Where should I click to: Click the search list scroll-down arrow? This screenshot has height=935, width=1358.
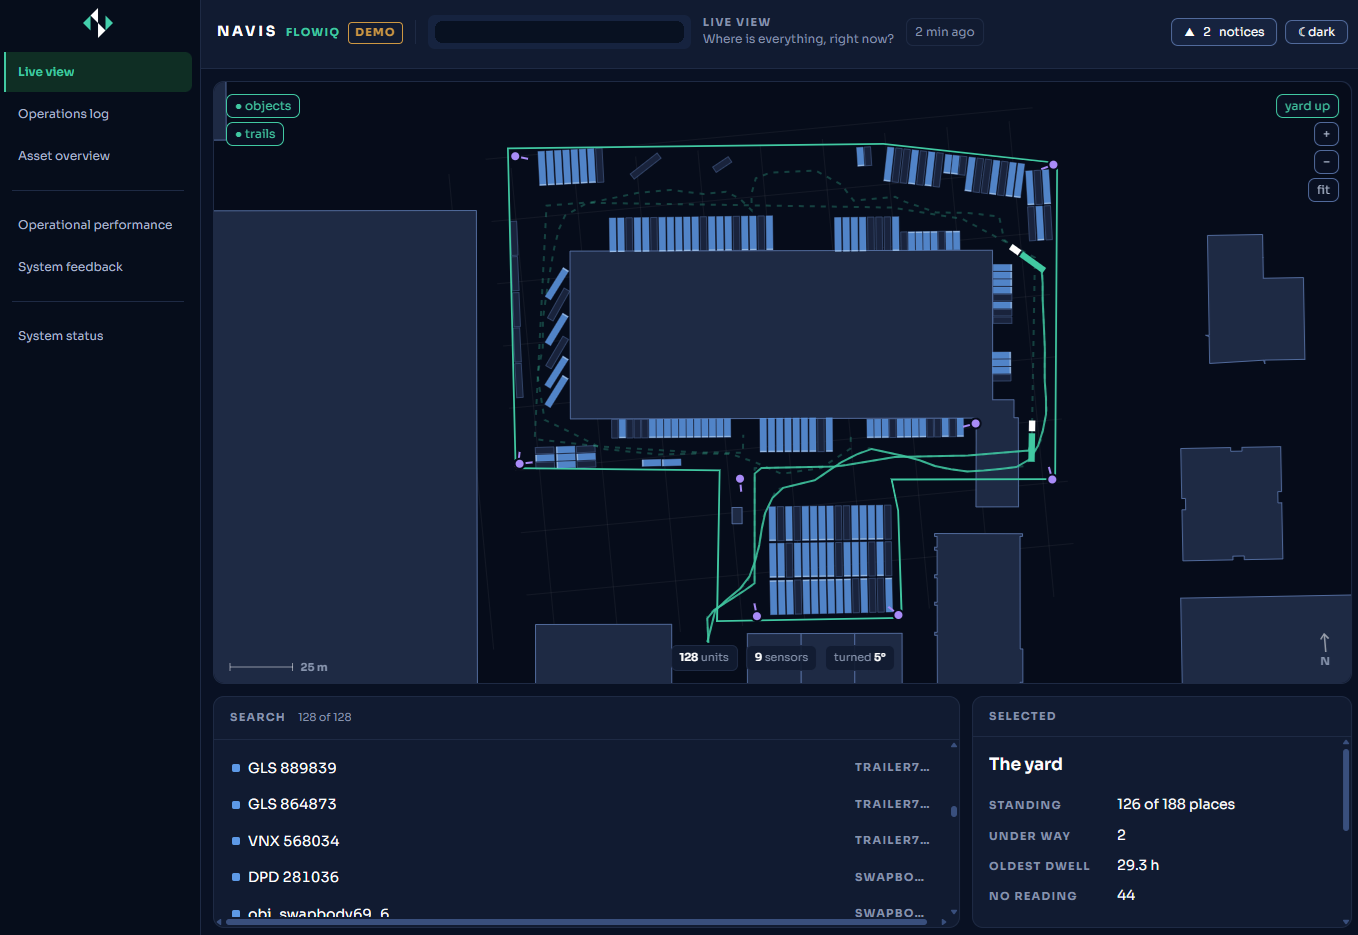click(954, 912)
